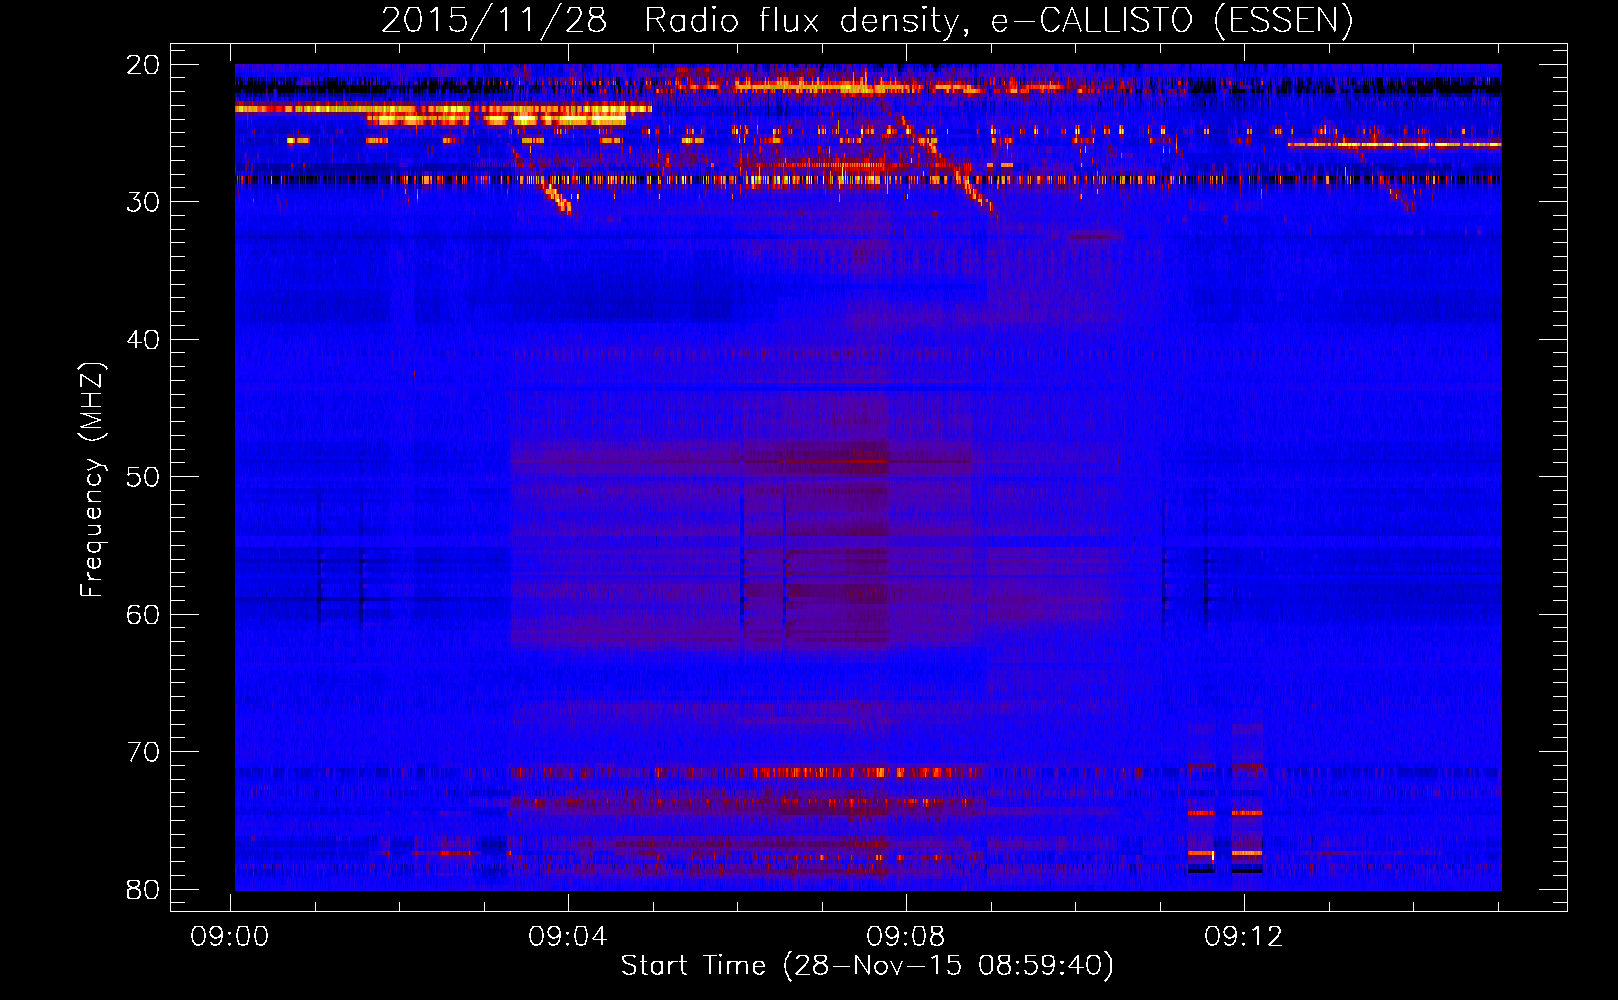The image size is (1618, 1000).
Task: Click the '40' frequency tick label
Action: pyautogui.click(x=143, y=340)
